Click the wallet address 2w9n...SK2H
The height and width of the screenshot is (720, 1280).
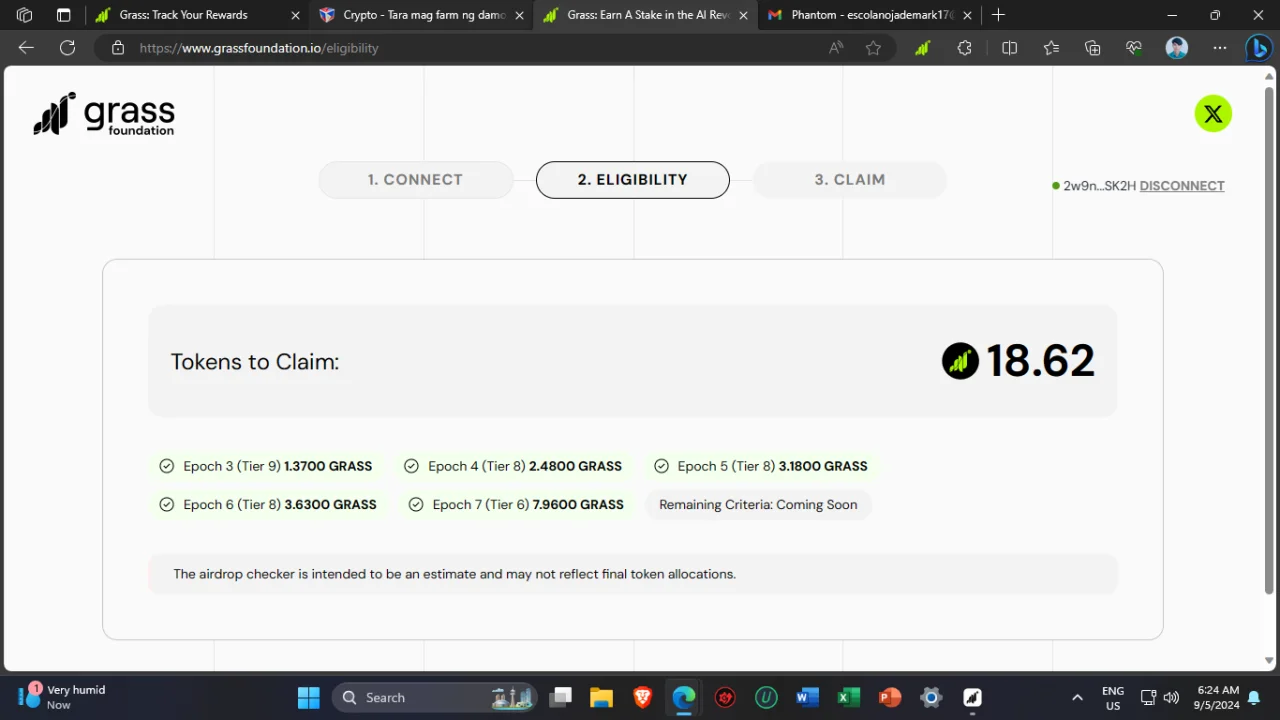click(x=1100, y=186)
